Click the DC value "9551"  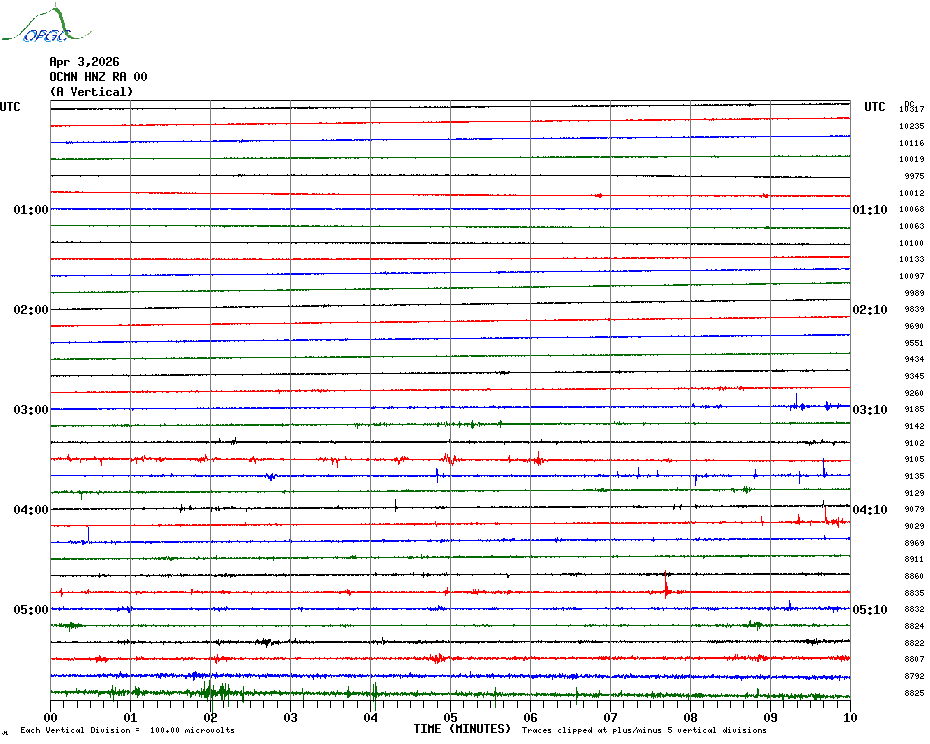[x=914, y=343]
